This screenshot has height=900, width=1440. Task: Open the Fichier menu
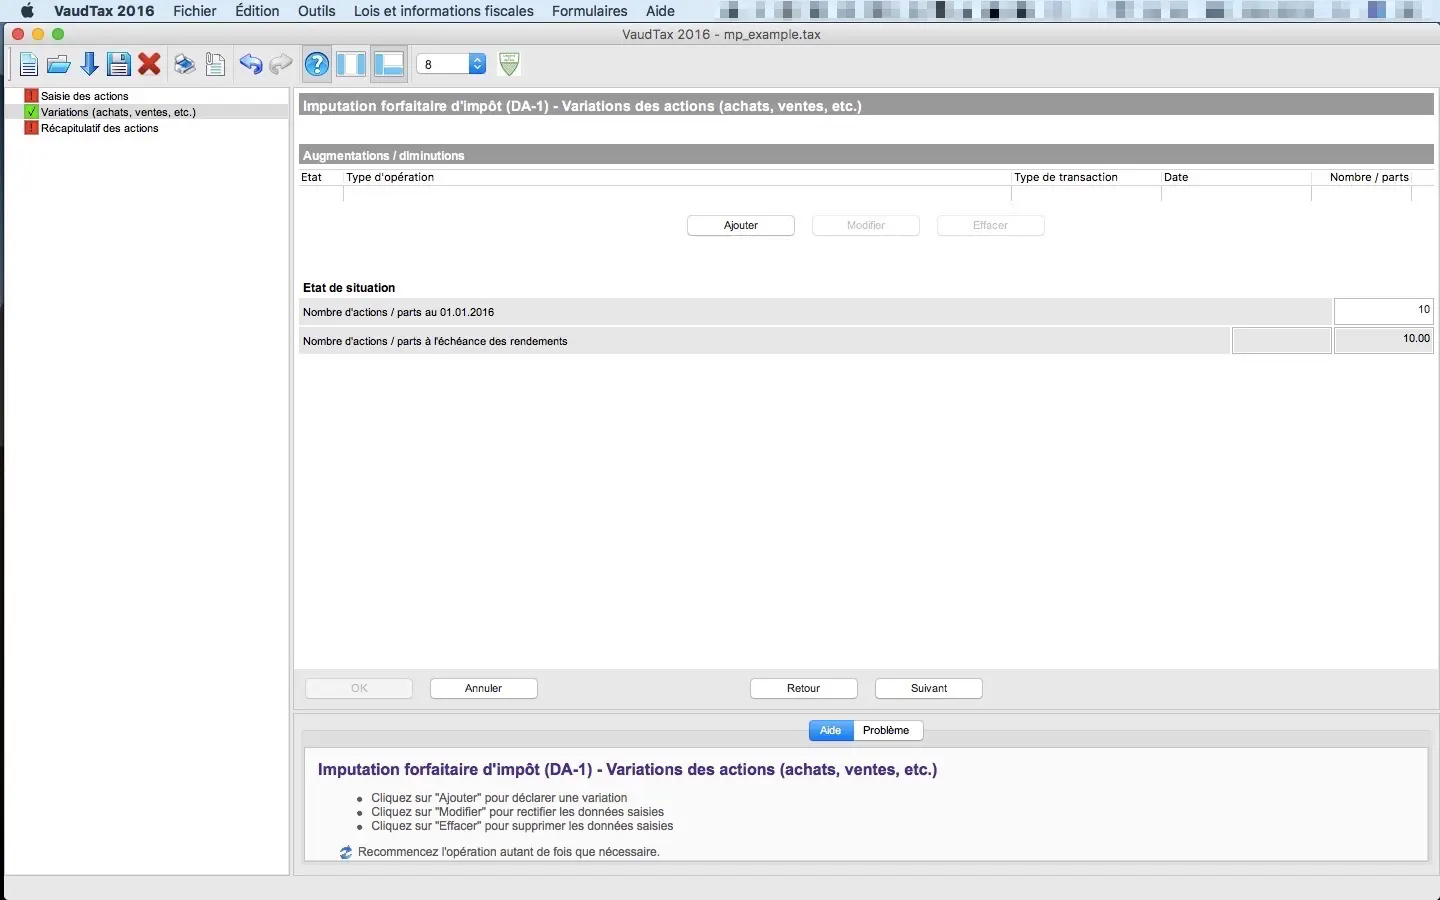click(195, 11)
